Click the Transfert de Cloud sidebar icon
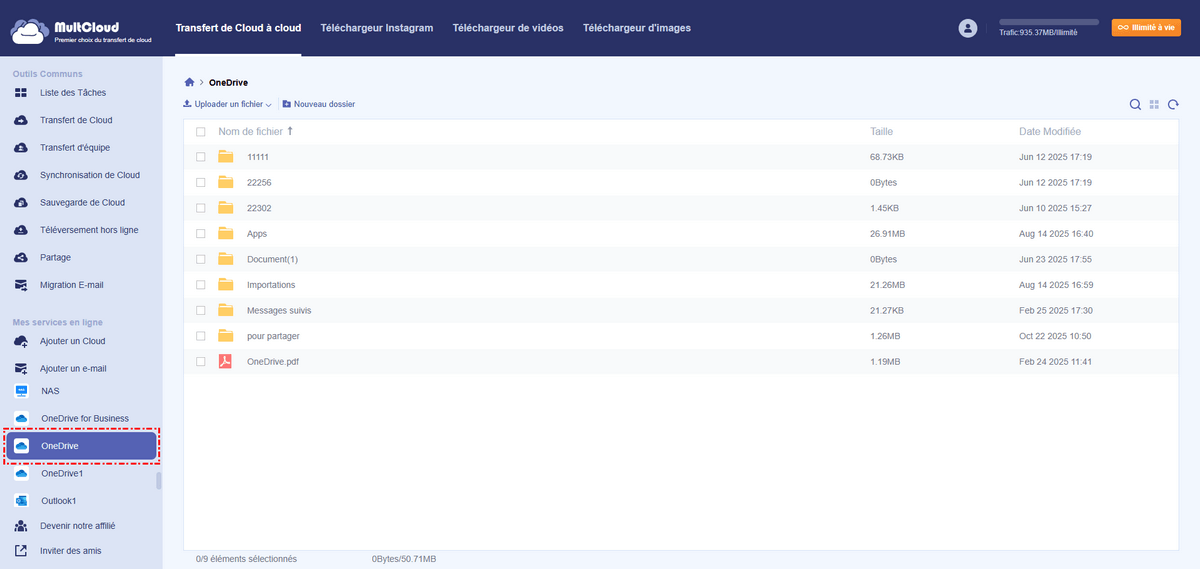The image size is (1200, 569). [x=21, y=120]
